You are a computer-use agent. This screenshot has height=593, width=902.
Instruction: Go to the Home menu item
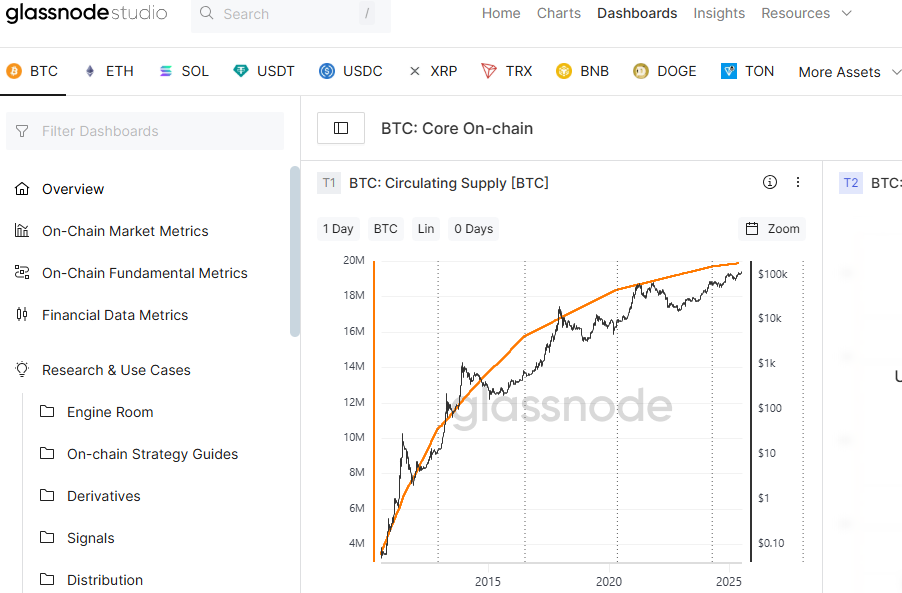501,13
